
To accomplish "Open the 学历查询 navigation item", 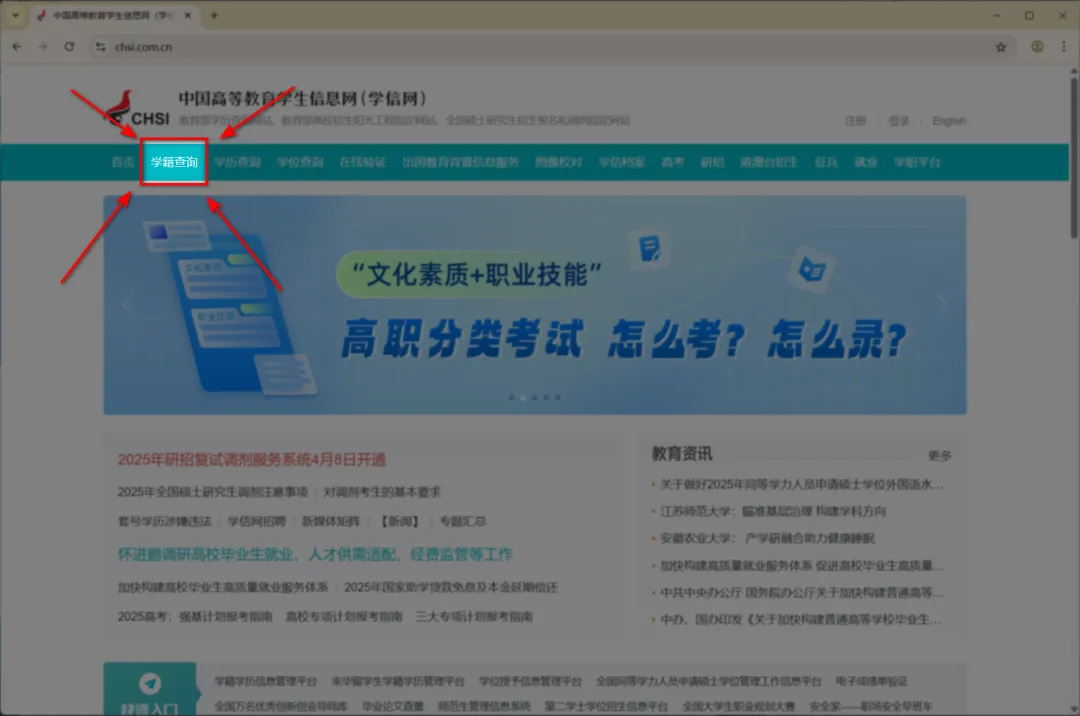I will point(238,162).
